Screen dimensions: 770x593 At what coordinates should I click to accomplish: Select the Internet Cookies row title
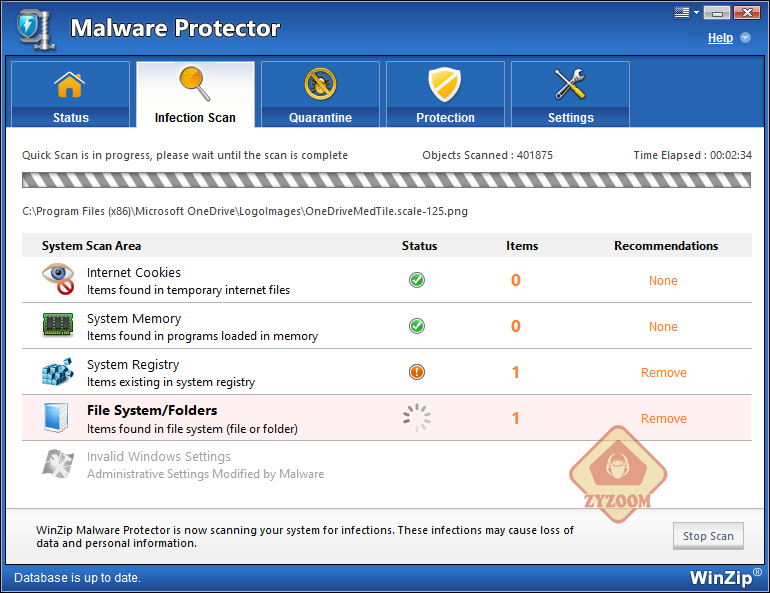point(134,272)
